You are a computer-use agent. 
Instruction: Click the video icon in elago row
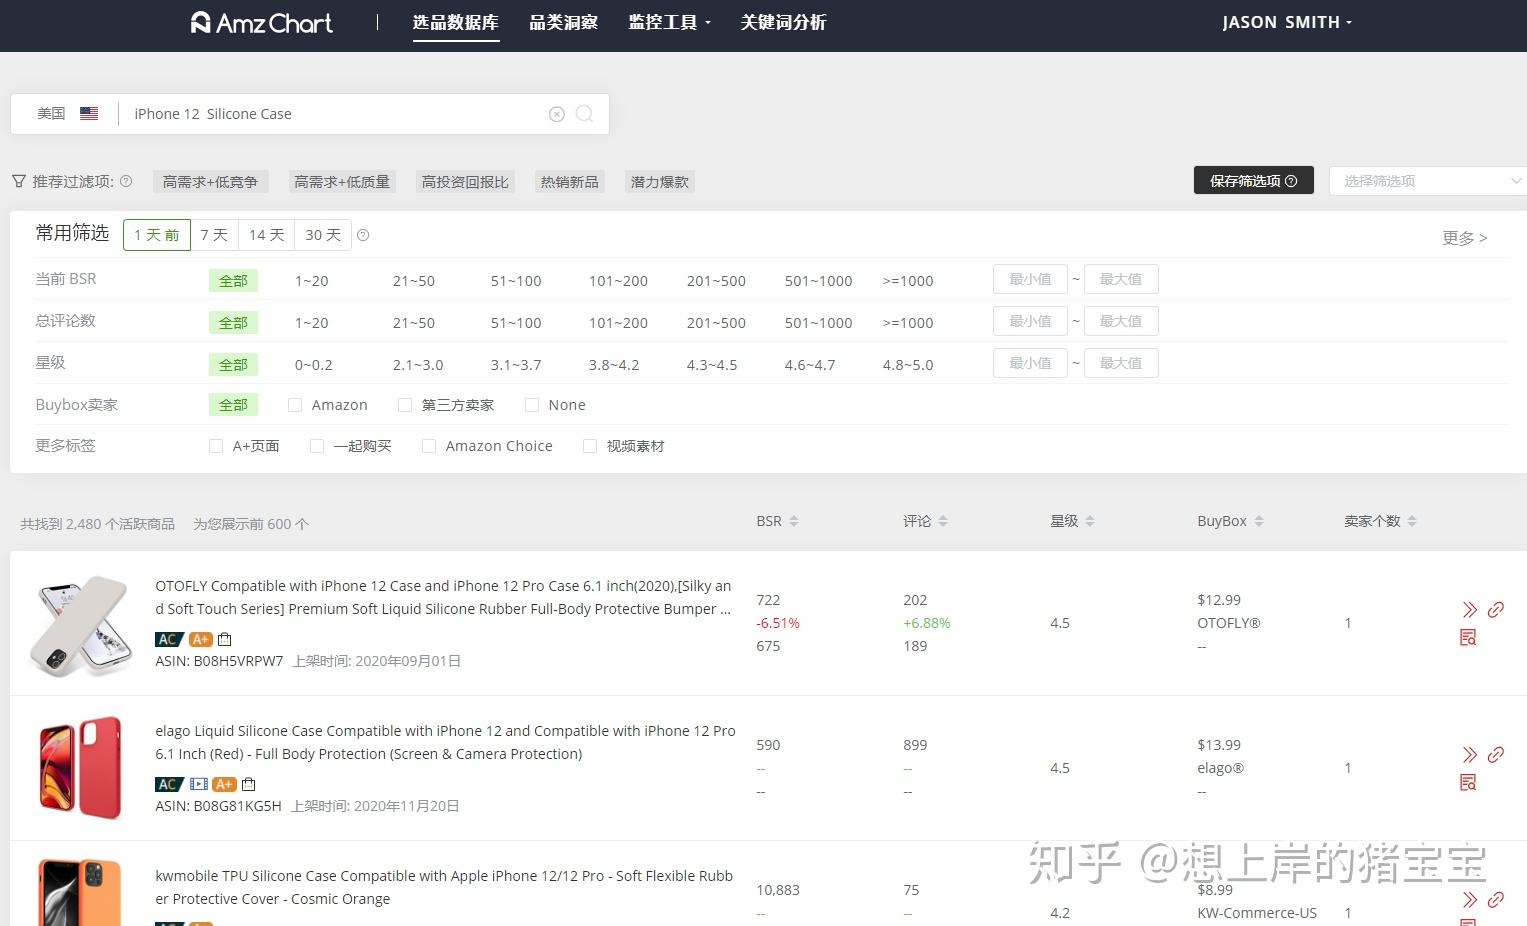point(199,784)
